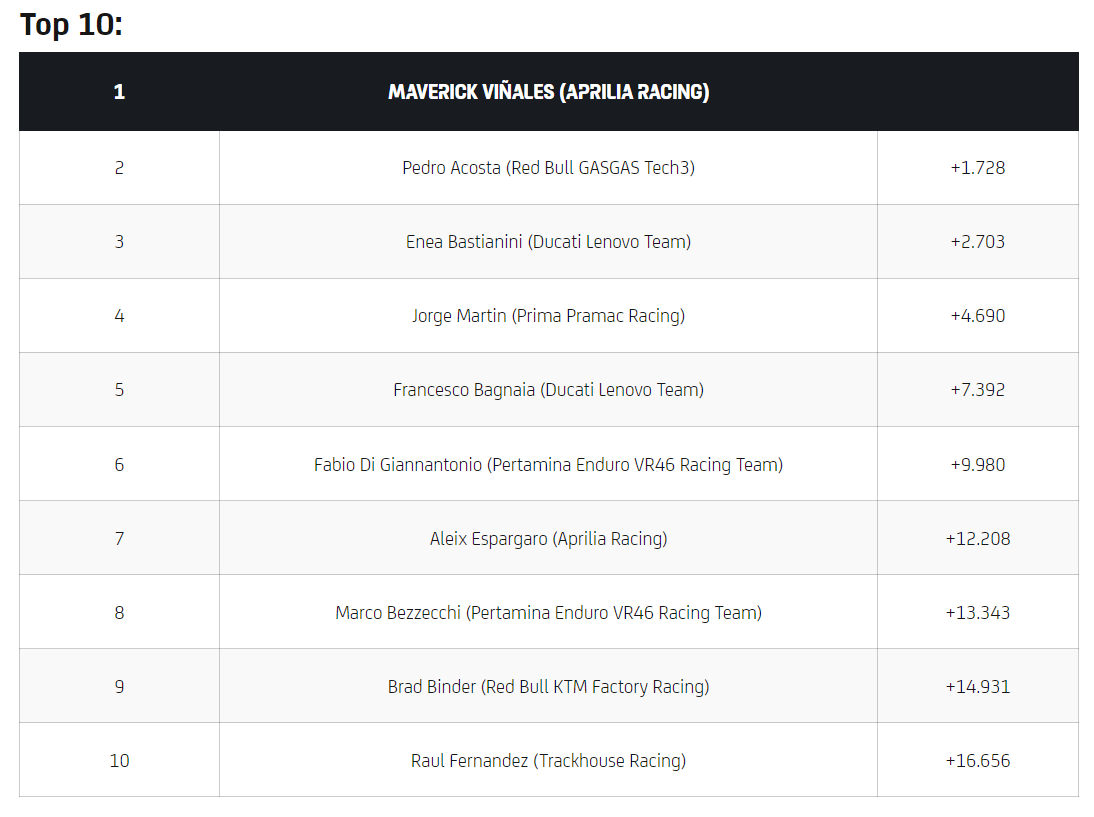
Task: Click position number 10 cell
Action: (x=119, y=760)
